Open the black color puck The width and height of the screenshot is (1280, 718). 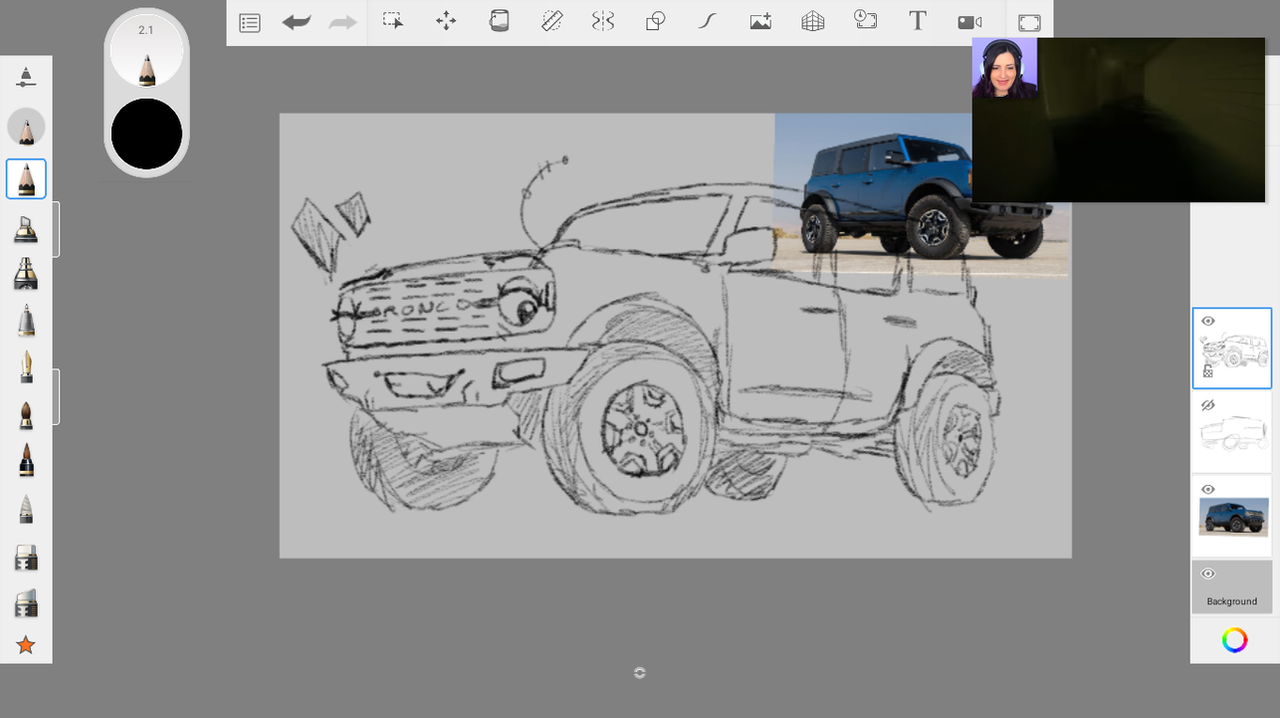click(x=146, y=134)
